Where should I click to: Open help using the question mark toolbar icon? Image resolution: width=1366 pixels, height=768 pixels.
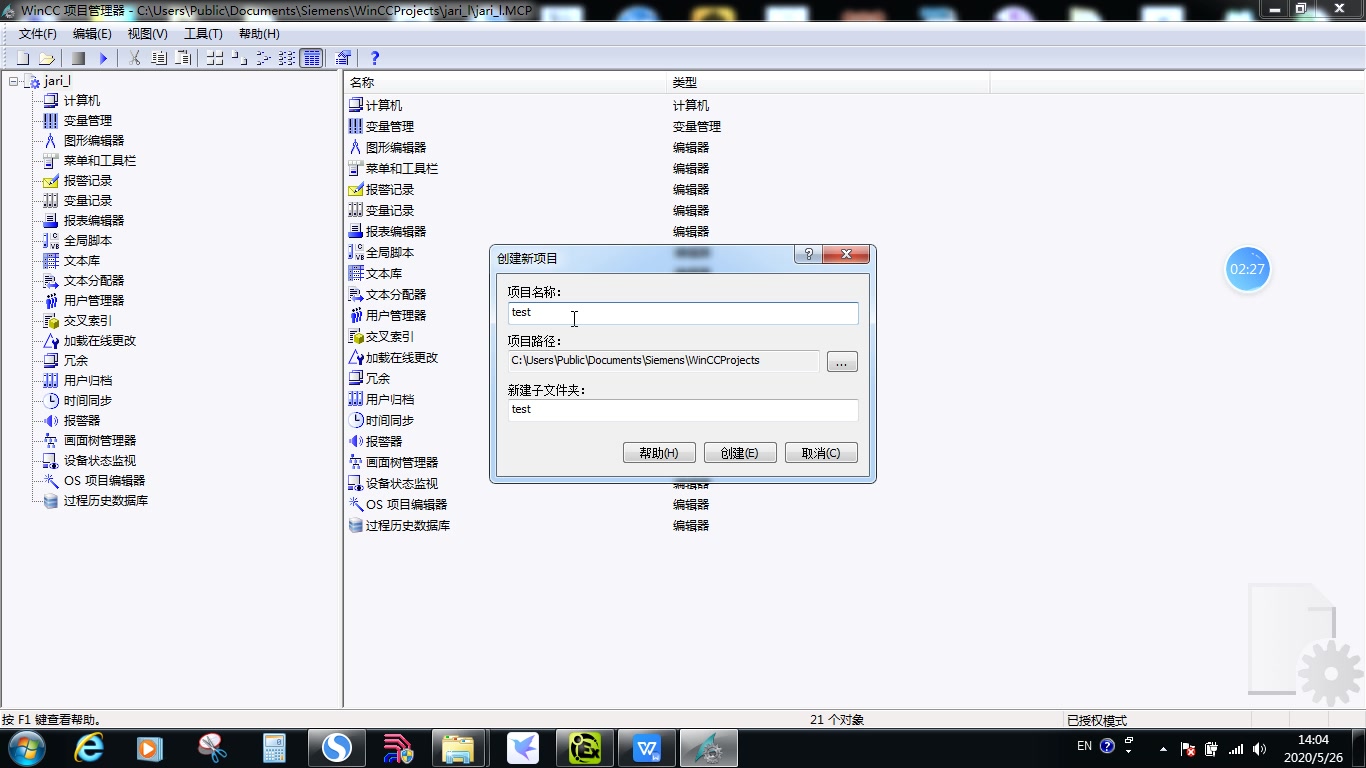[x=374, y=58]
